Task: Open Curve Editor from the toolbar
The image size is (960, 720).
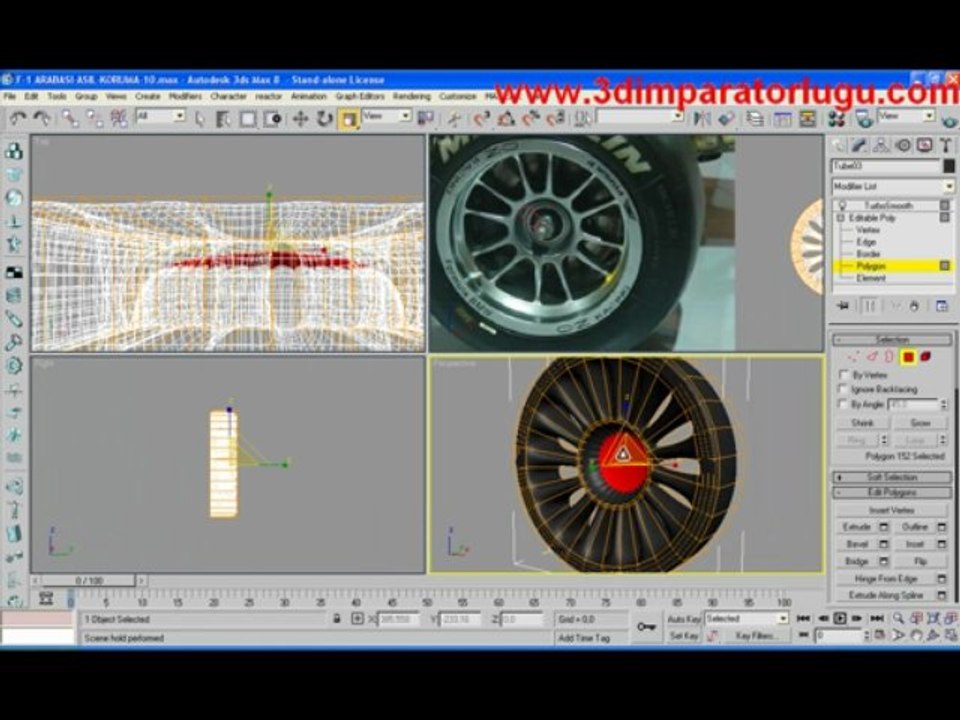Action: pyautogui.click(x=782, y=118)
